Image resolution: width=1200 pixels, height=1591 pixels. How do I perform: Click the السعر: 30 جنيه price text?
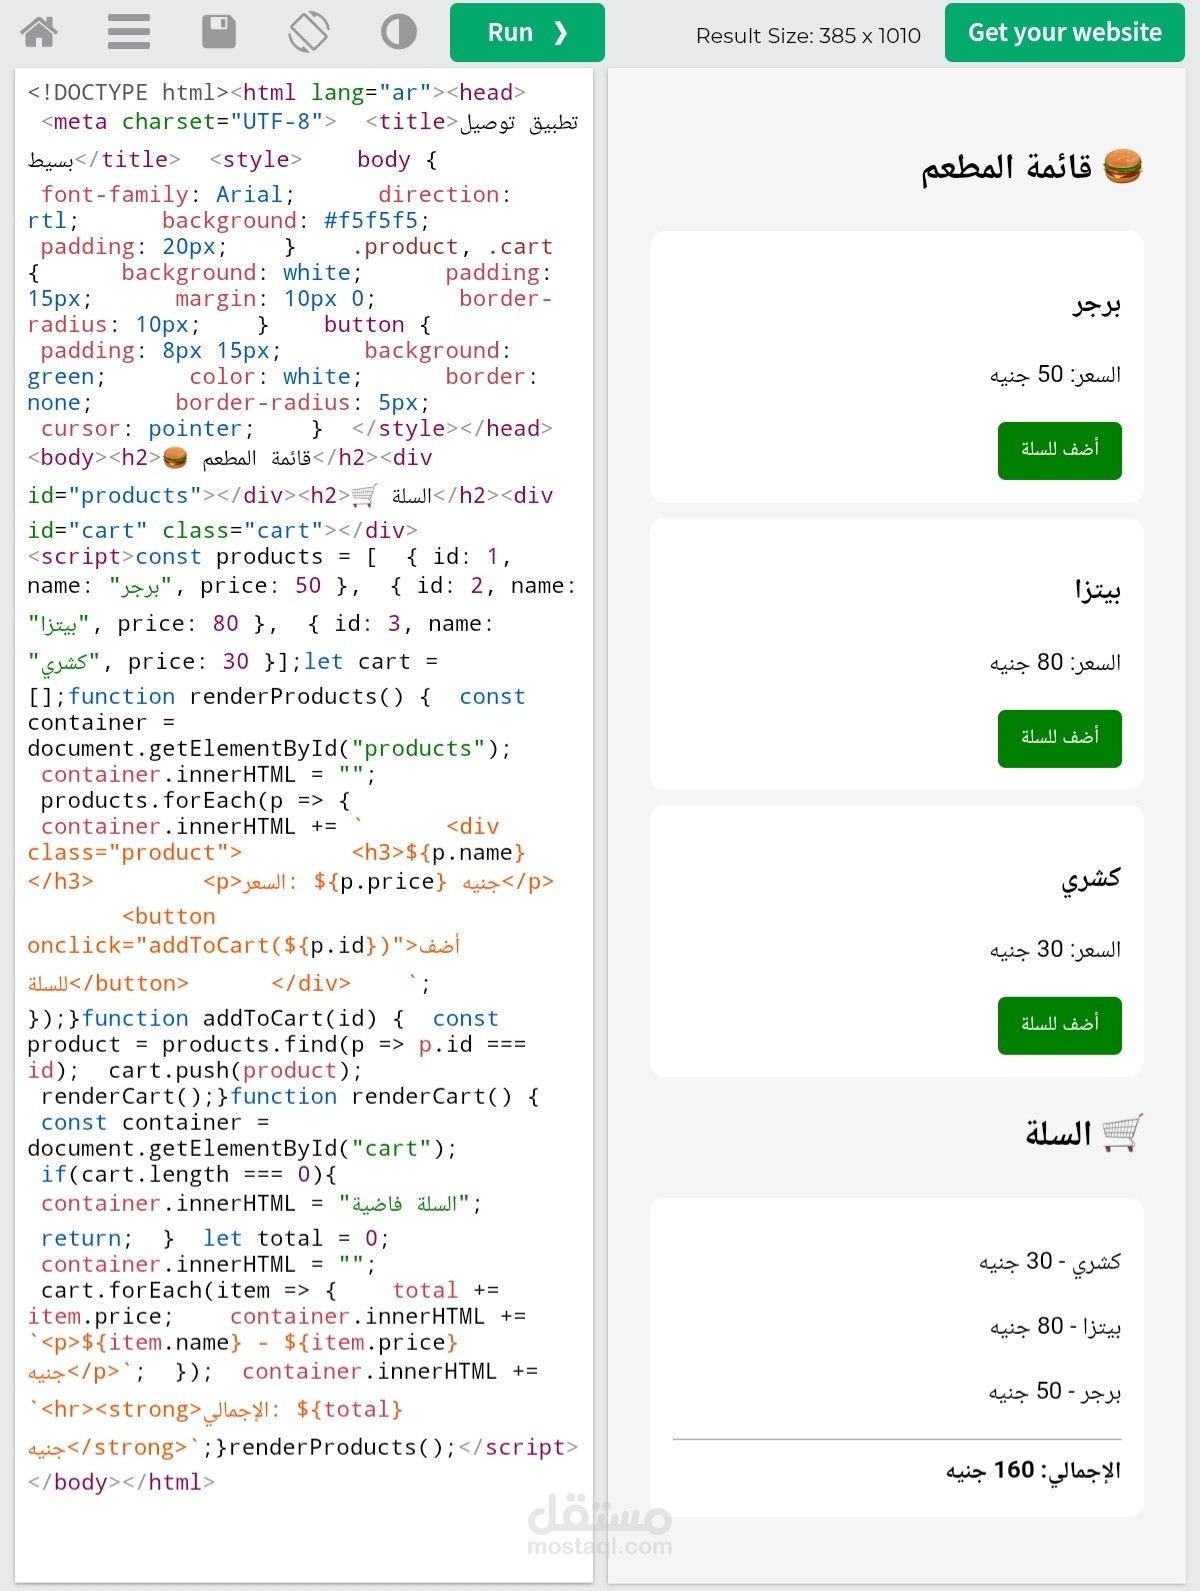click(x=1055, y=950)
